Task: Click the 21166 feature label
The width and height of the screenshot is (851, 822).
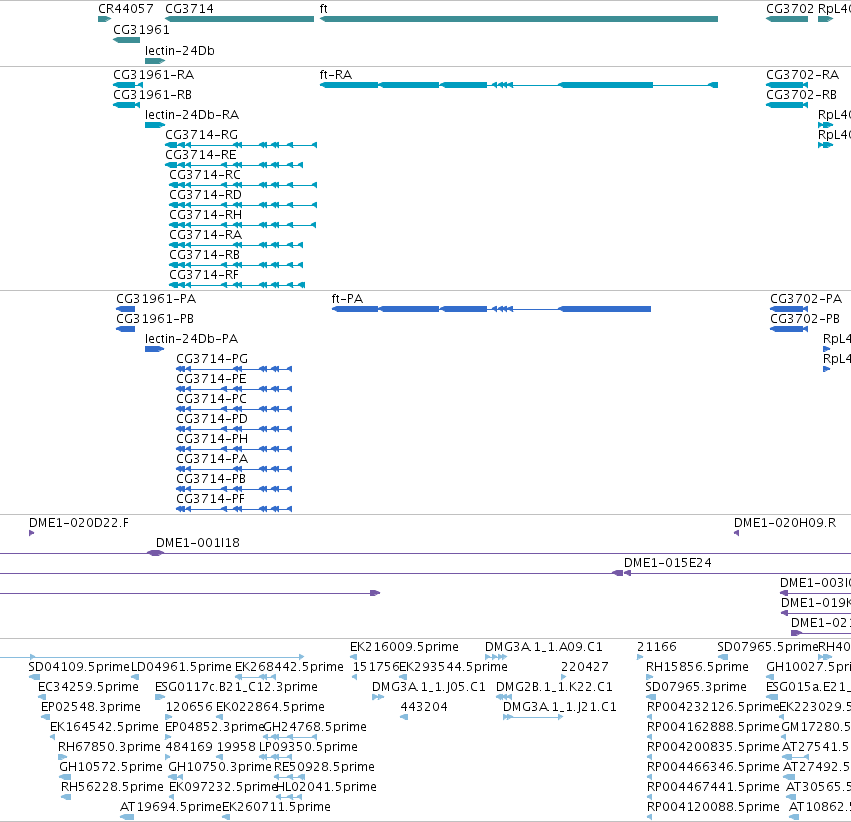Action: tap(657, 647)
